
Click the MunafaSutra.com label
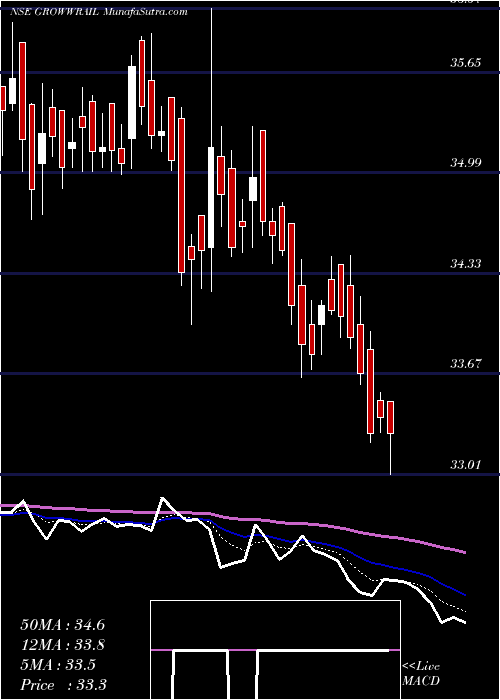[x=146, y=12]
